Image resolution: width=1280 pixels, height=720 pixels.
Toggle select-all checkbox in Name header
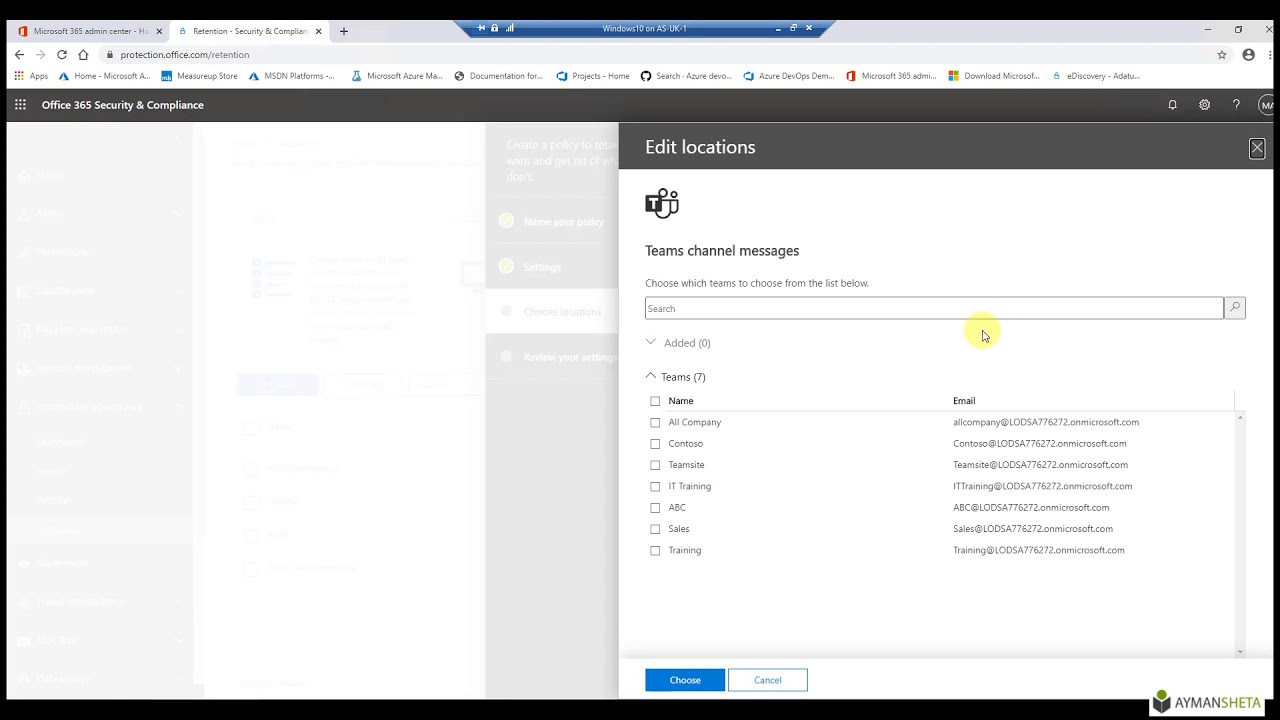[x=655, y=401]
